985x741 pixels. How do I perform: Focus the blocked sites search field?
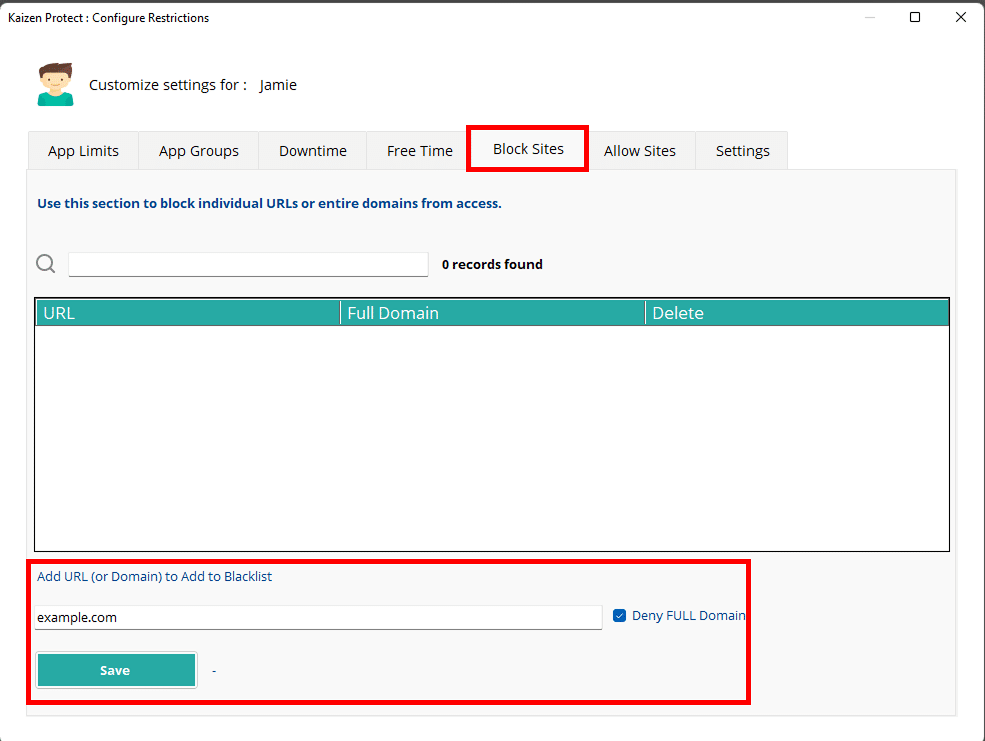248,264
